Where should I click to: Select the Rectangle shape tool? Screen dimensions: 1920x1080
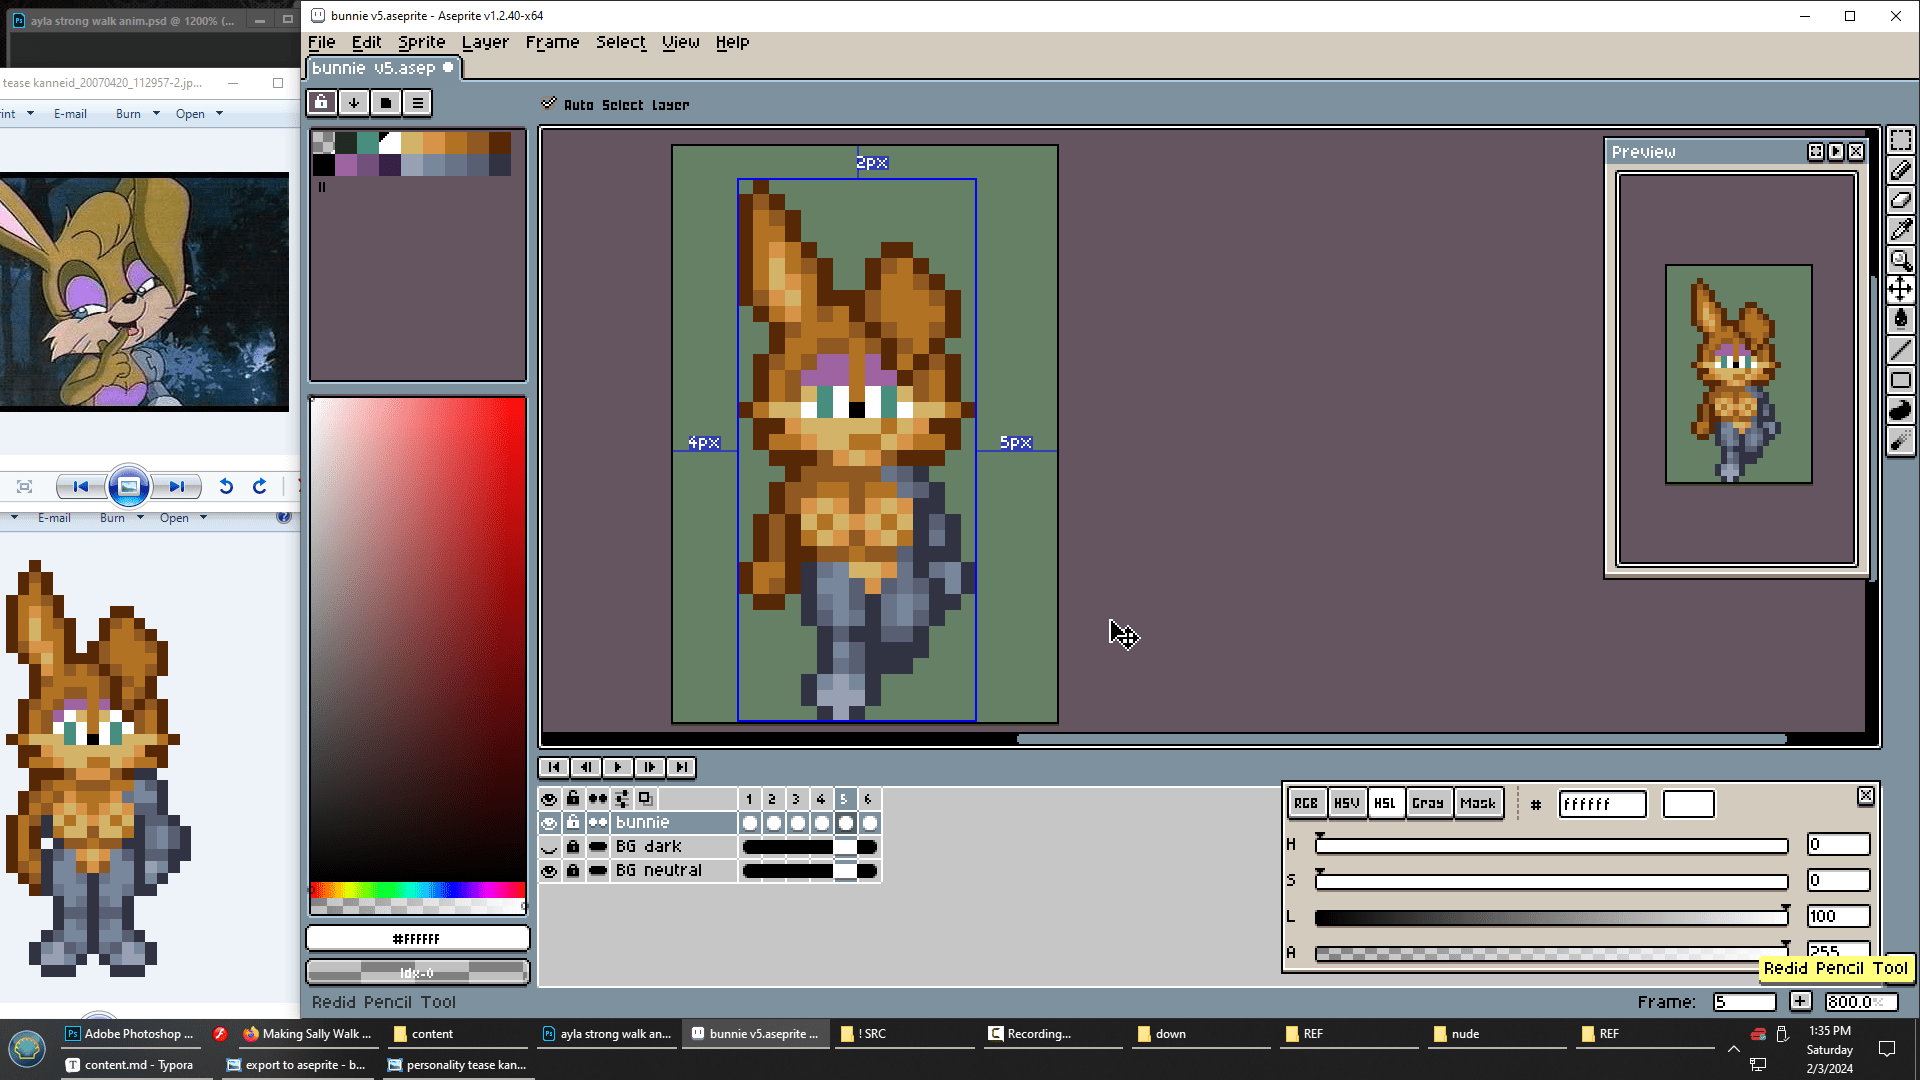pos(1900,380)
